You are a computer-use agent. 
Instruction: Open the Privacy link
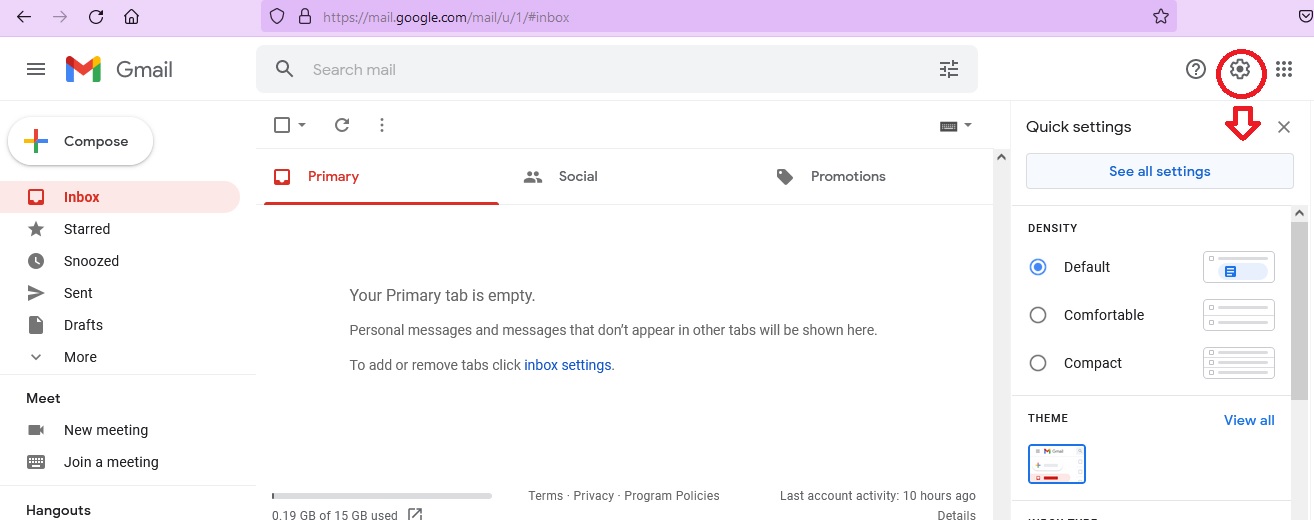tap(594, 495)
